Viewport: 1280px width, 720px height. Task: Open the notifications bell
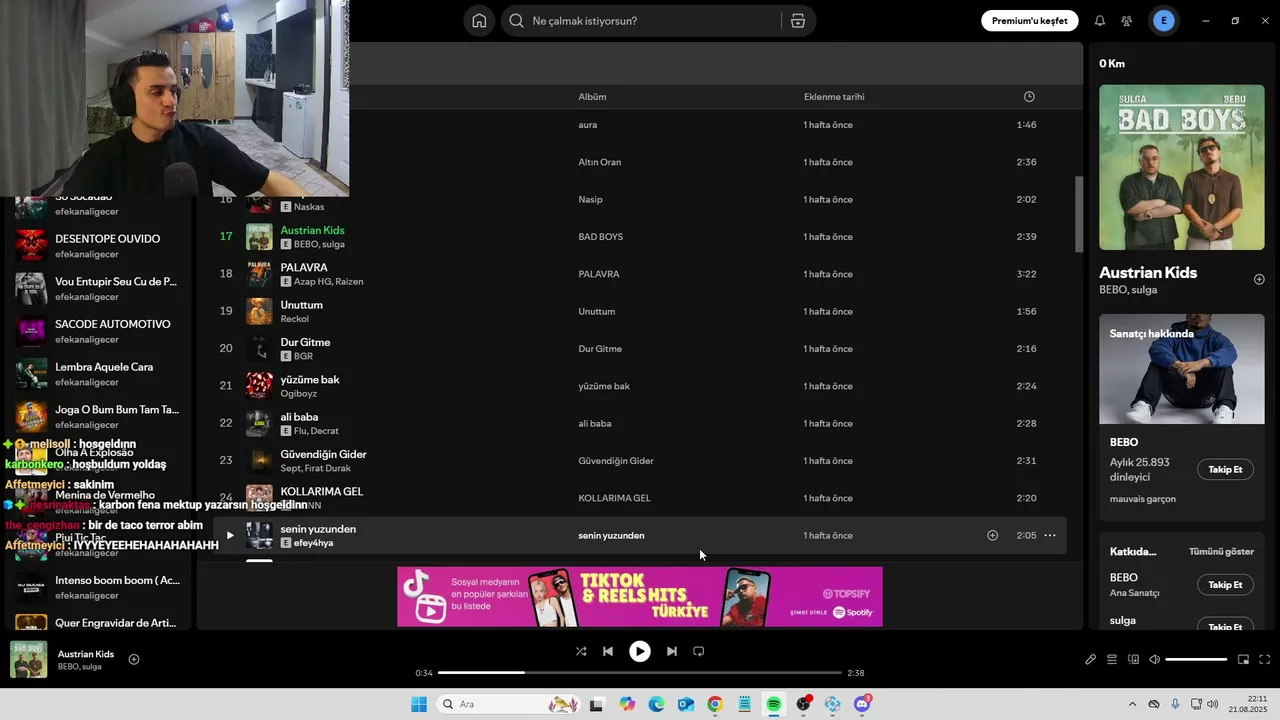[1100, 21]
